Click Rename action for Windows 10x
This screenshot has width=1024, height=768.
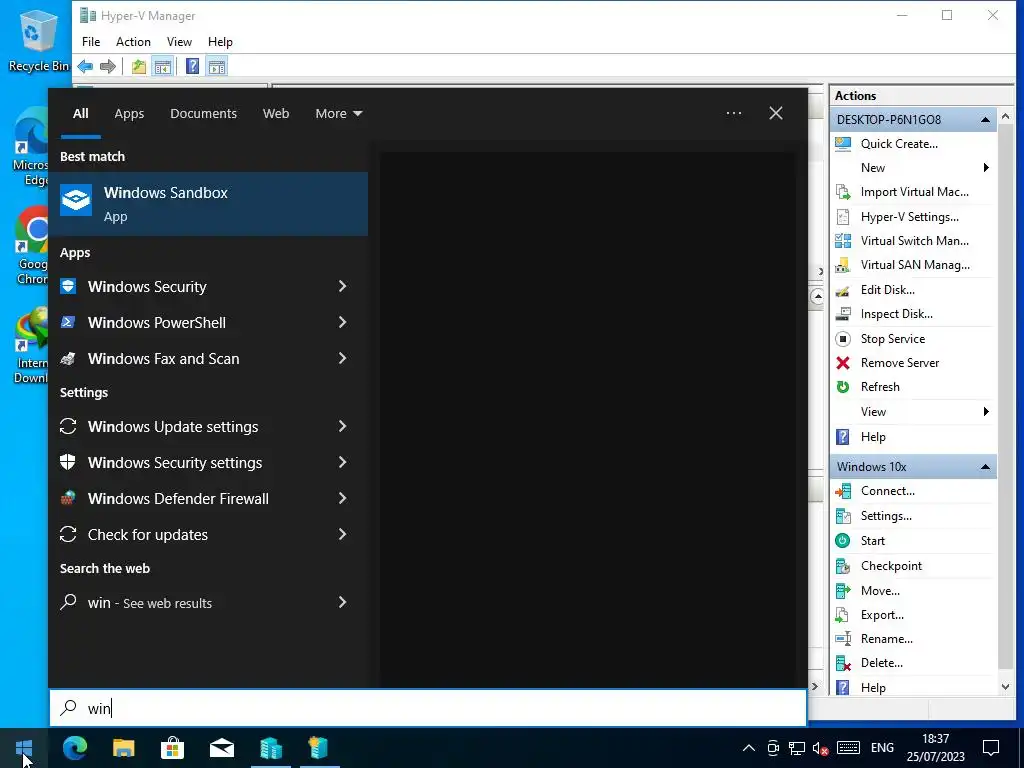point(886,639)
